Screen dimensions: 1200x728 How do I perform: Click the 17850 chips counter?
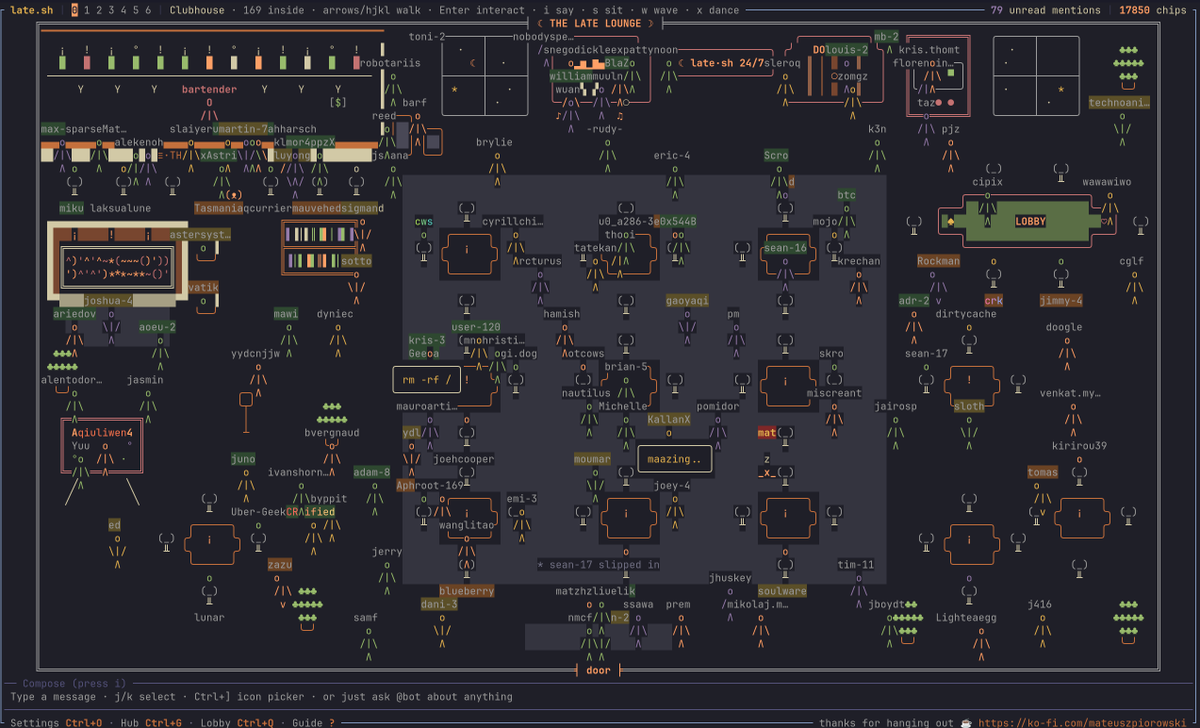[1152, 10]
